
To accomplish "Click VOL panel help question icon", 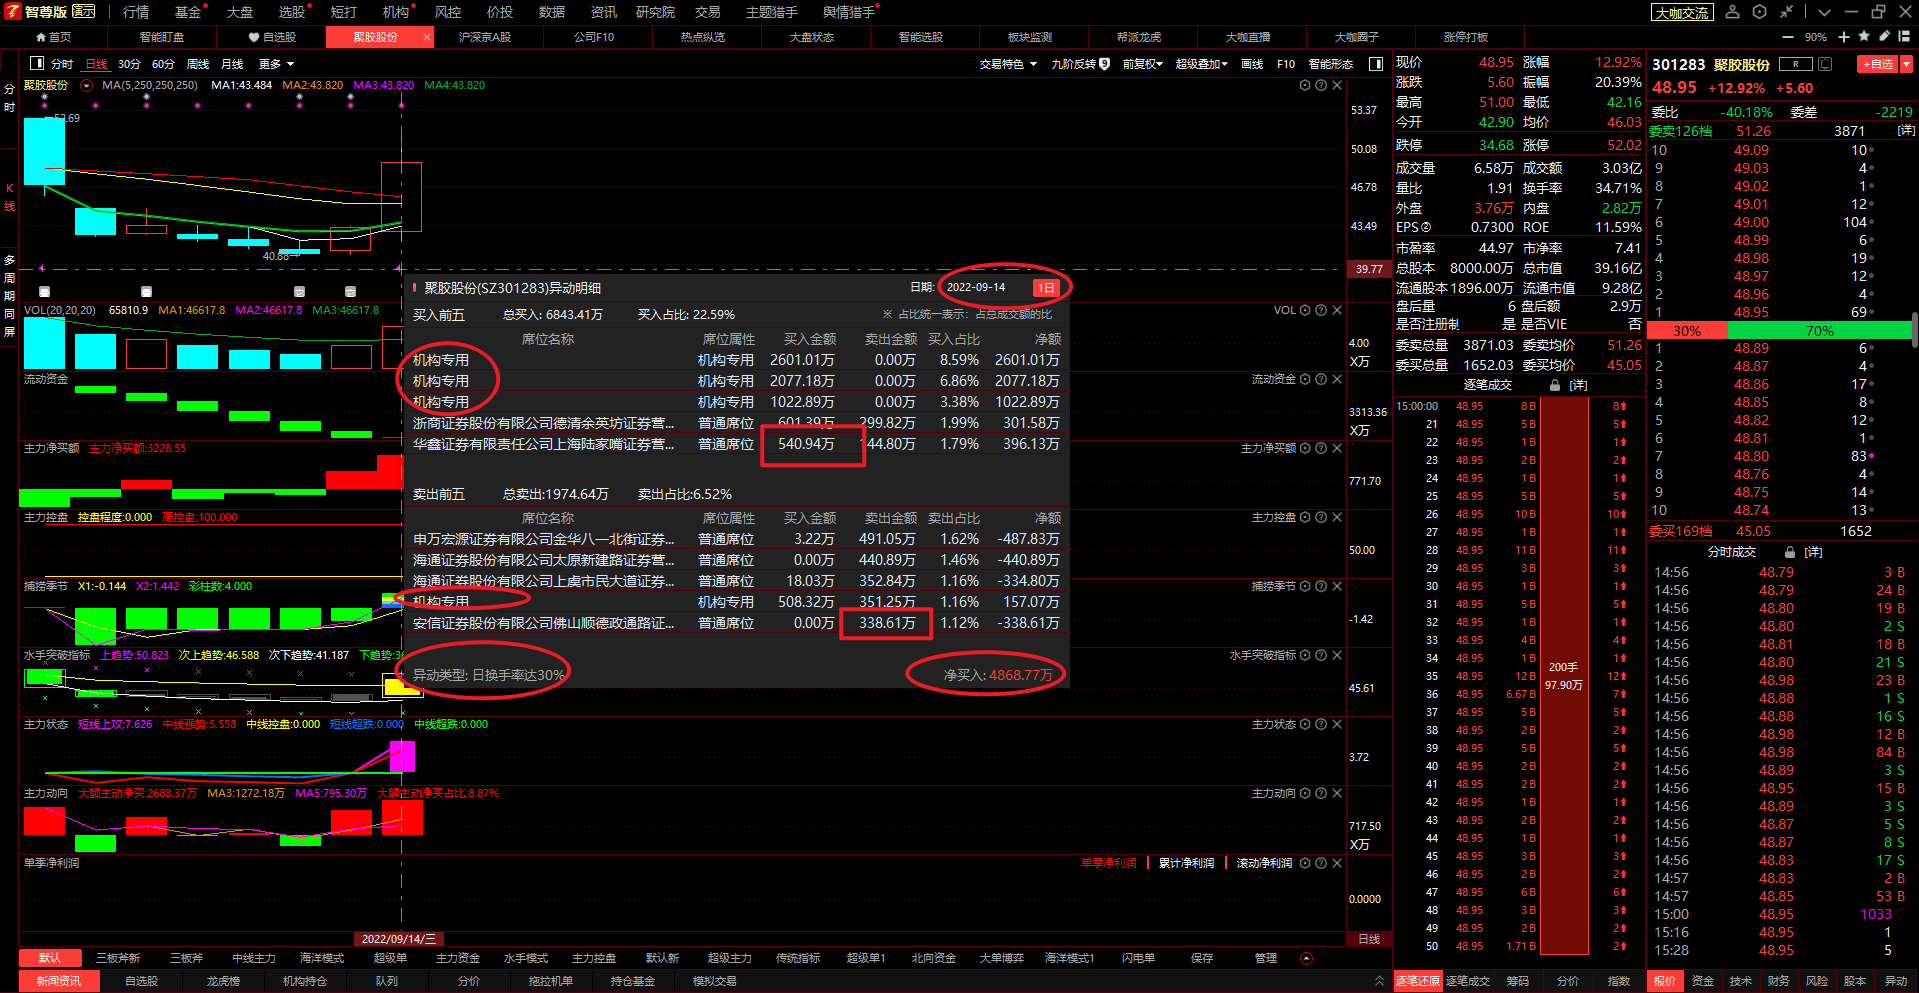I will tap(1321, 310).
